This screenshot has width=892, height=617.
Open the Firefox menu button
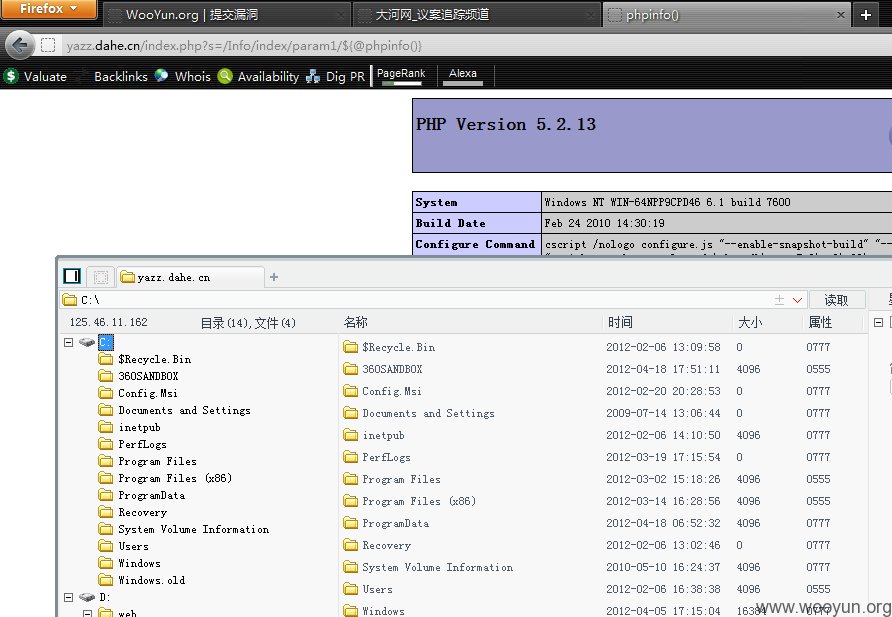tap(48, 9)
